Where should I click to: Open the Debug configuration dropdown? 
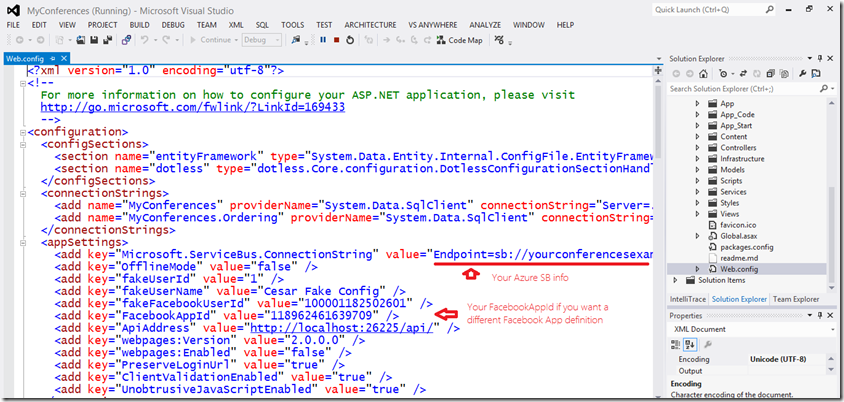pos(263,40)
